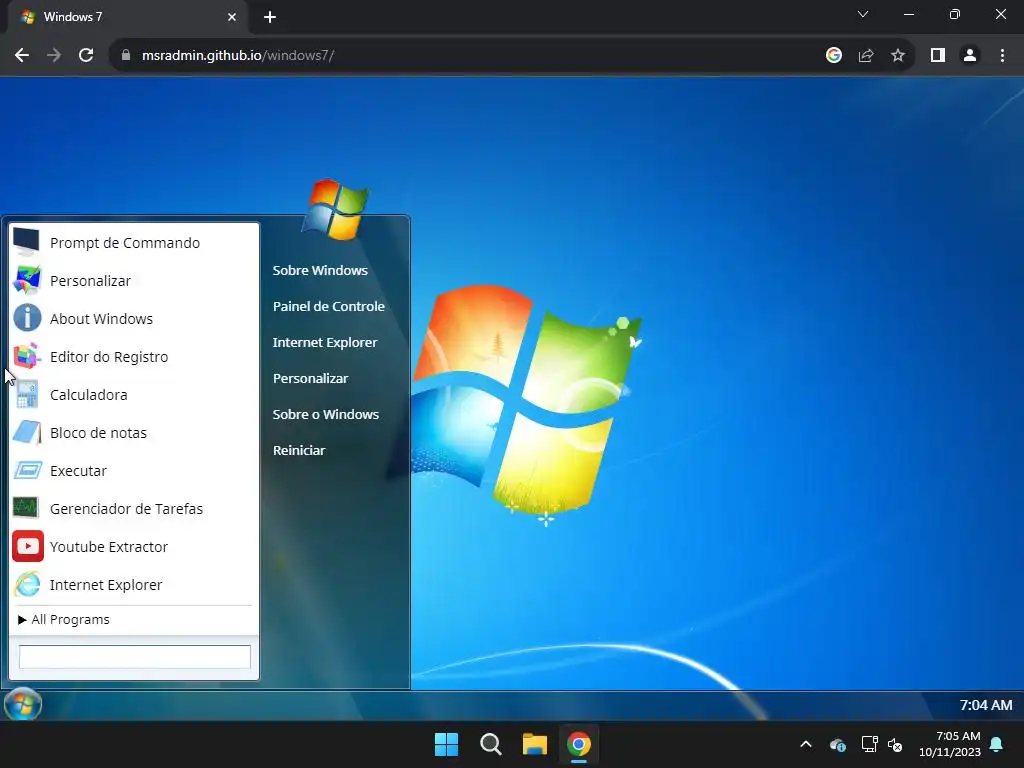Click the Bloco de notas notepad icon

point(27,432)
